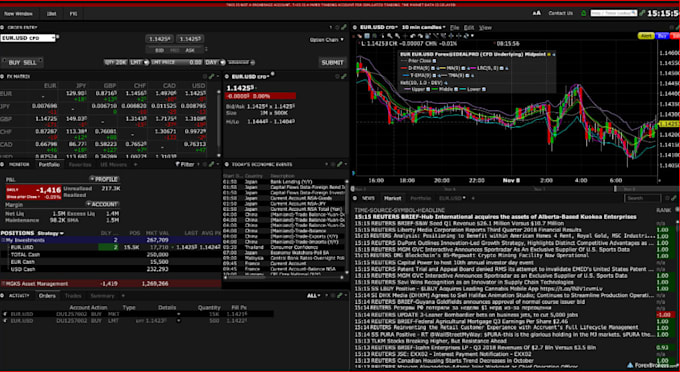Viewport: 680px width, 372px height.
Task: Click the New Window button
Action: point(18,13)
